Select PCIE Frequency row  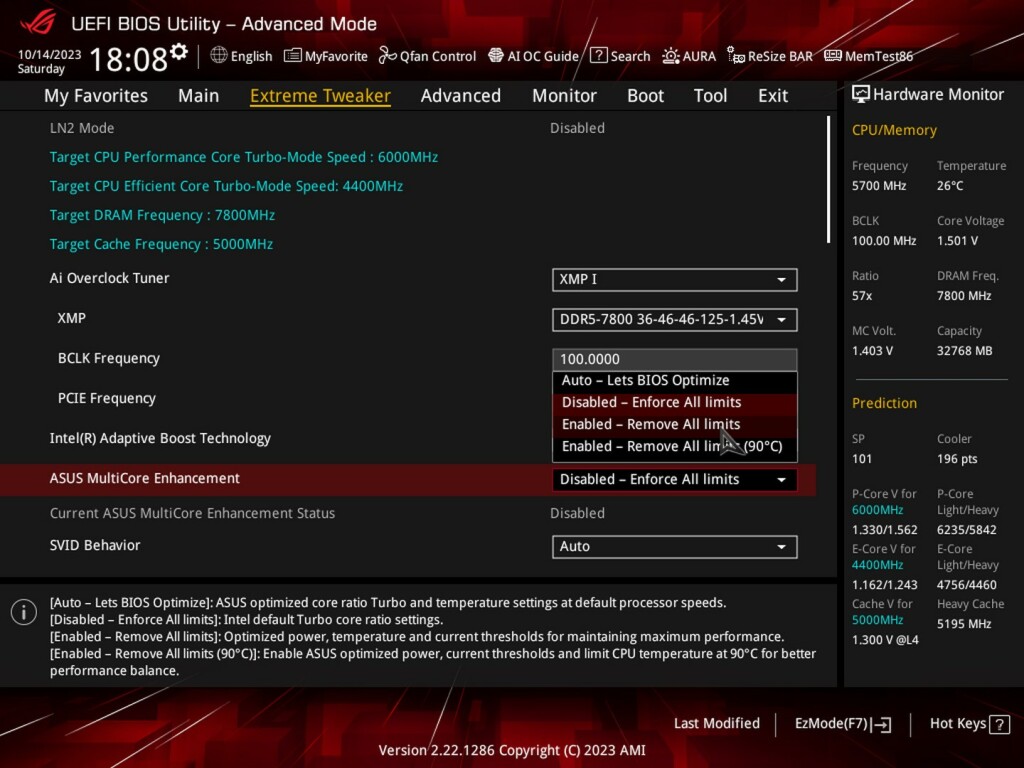click(408, 398)
